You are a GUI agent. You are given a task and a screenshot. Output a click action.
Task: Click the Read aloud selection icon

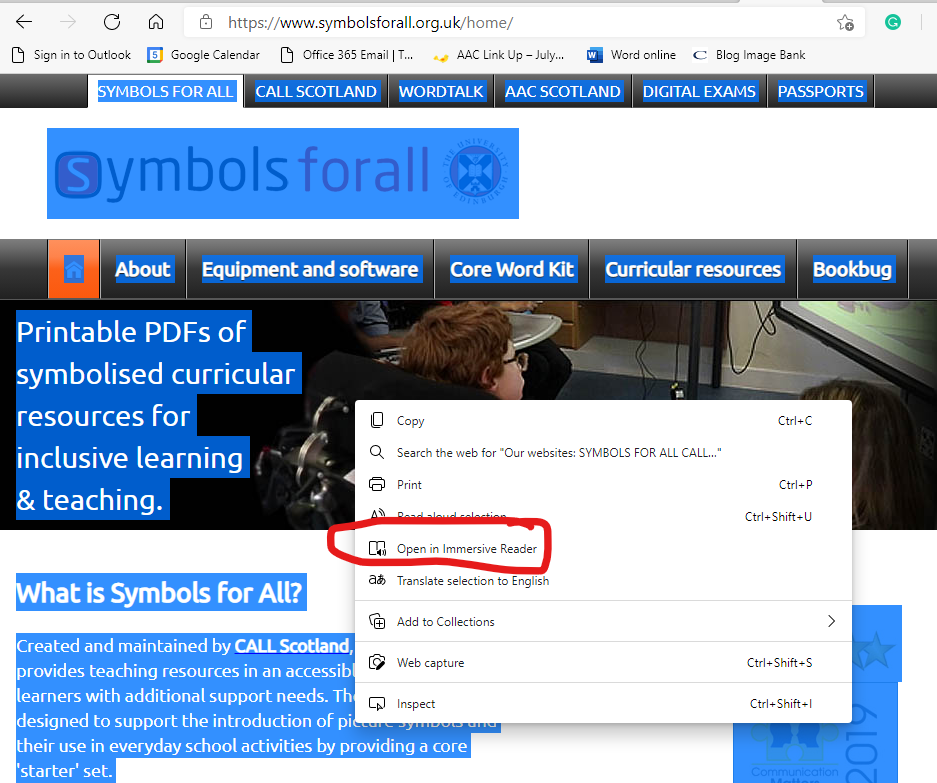[x=377, y=515]
